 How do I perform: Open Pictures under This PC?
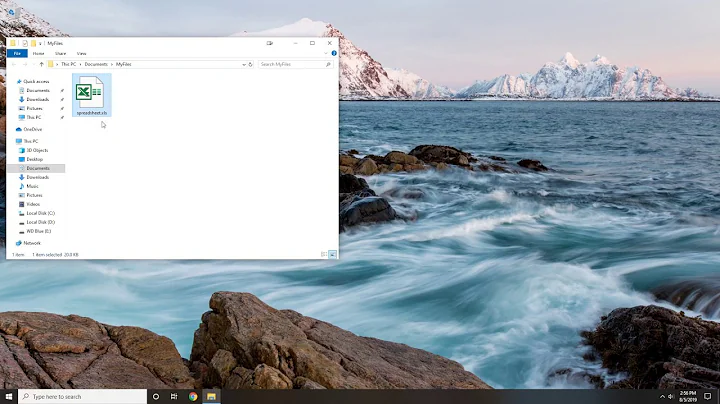coord(34,195)
